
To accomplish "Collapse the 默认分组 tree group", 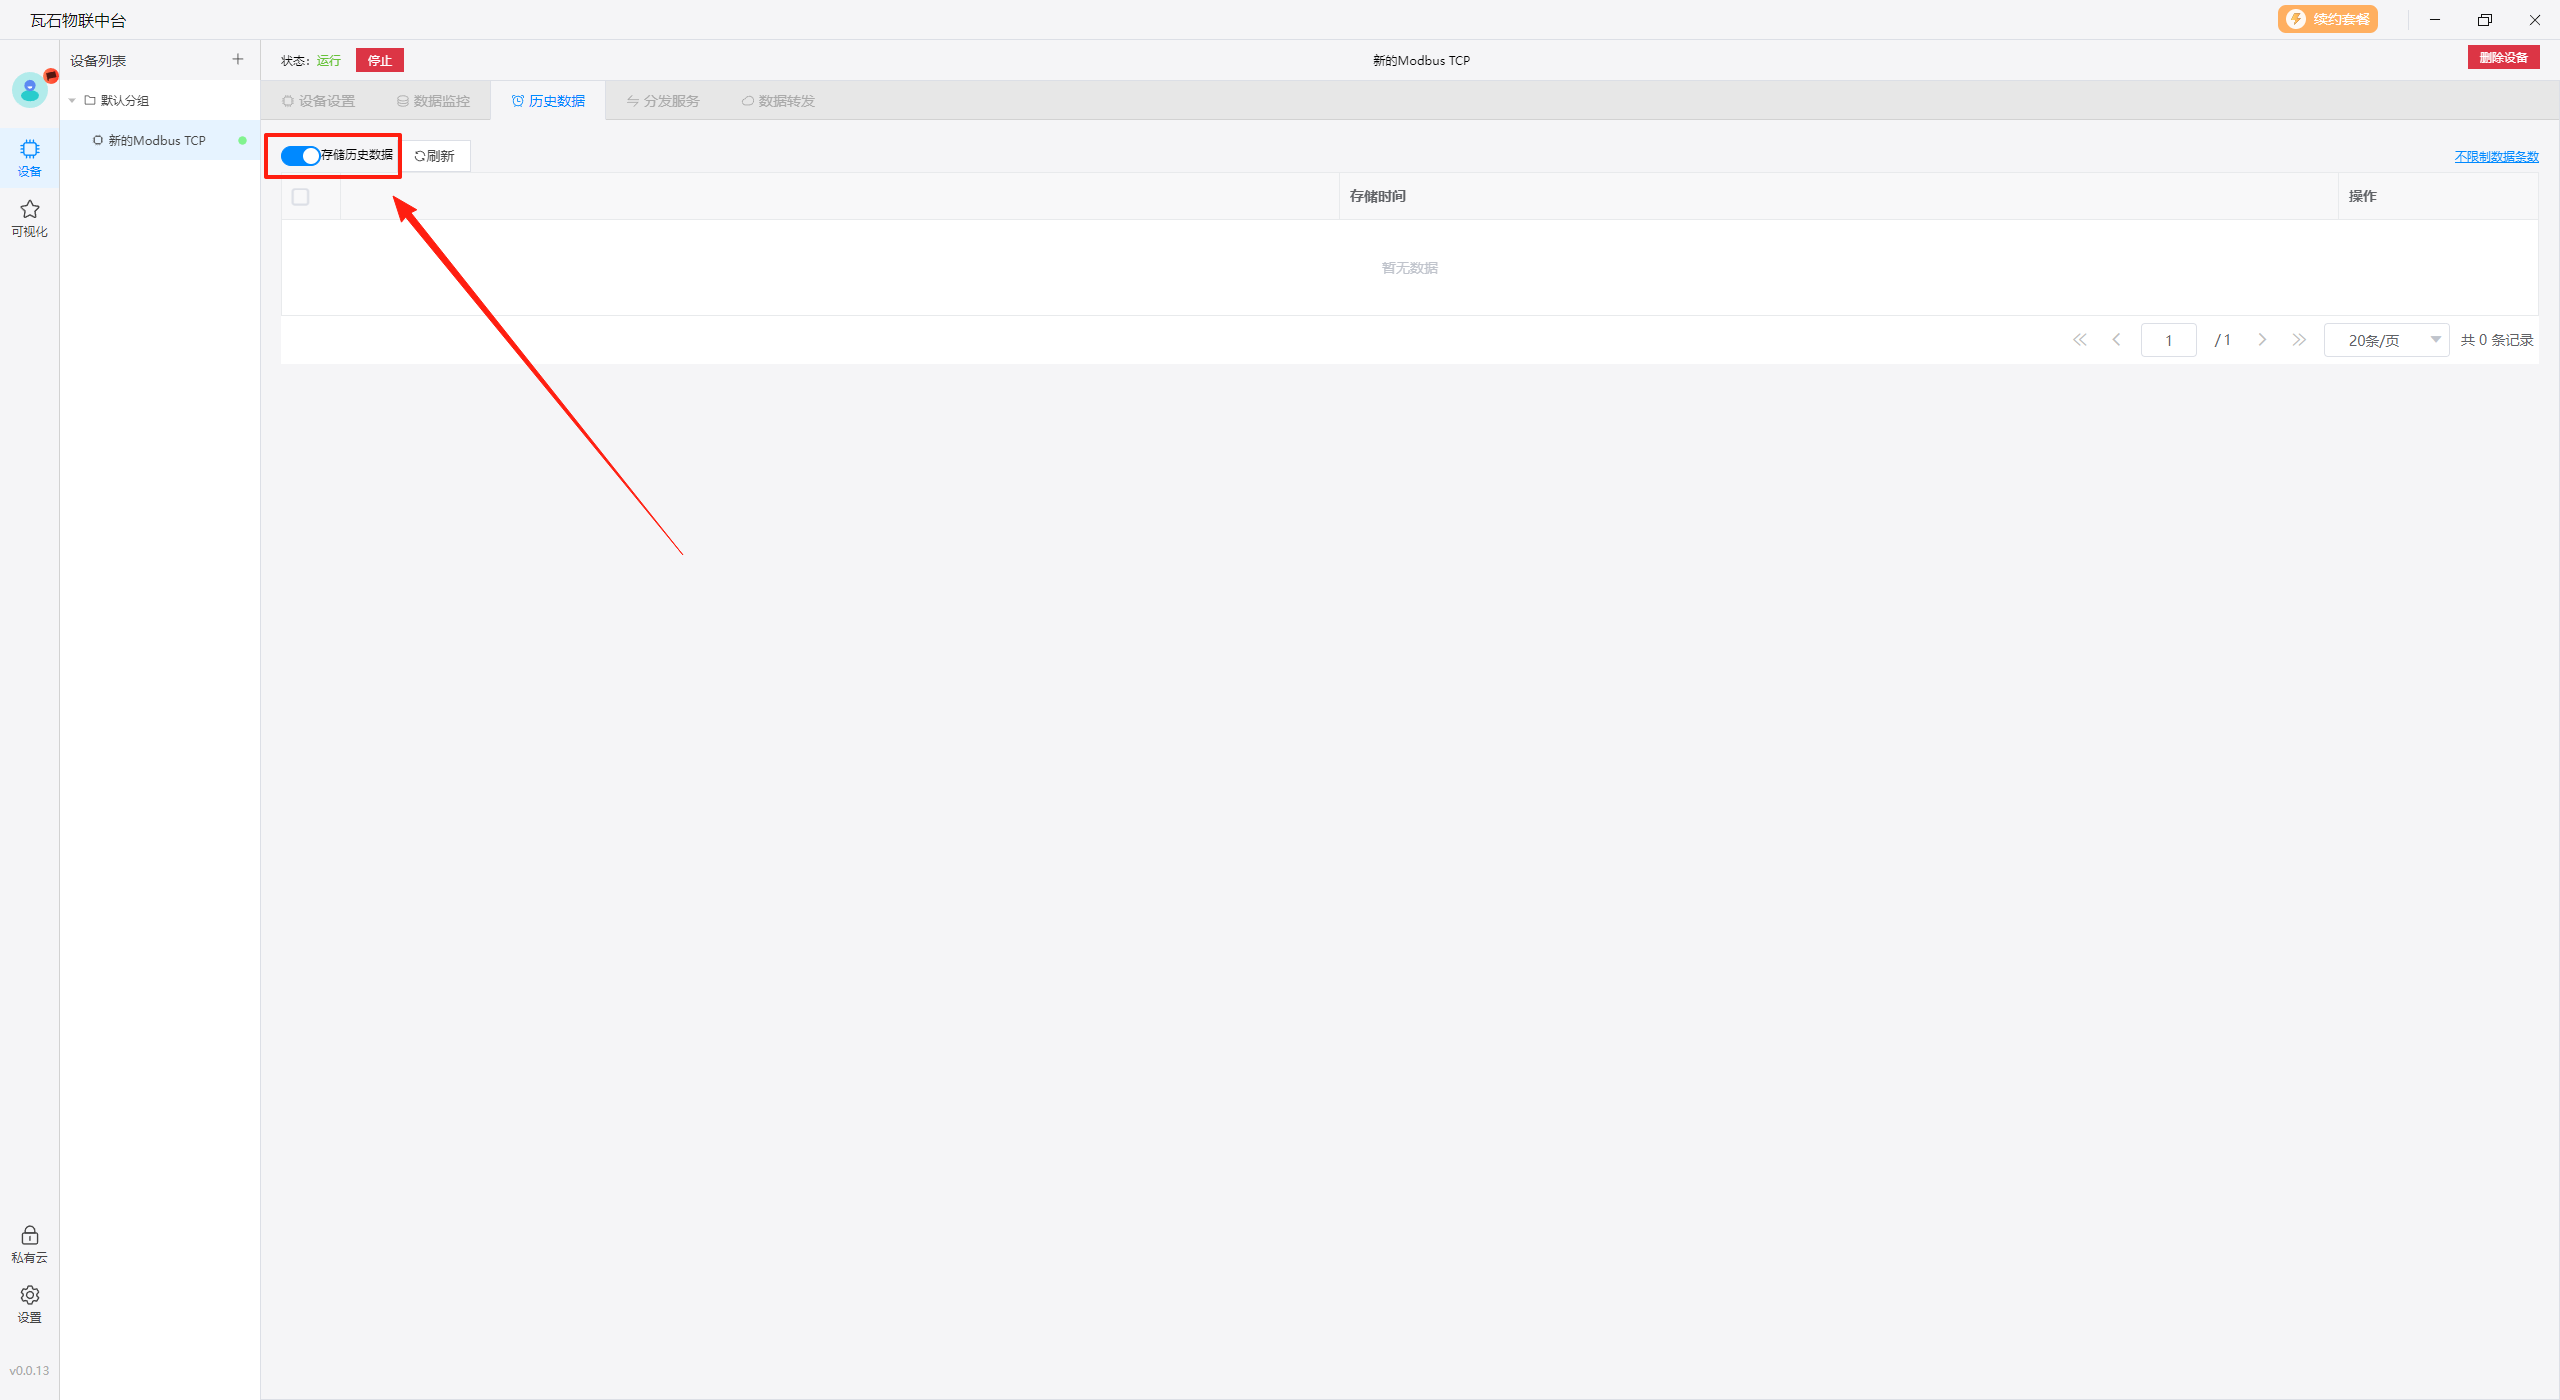I will tap(72, 101).
